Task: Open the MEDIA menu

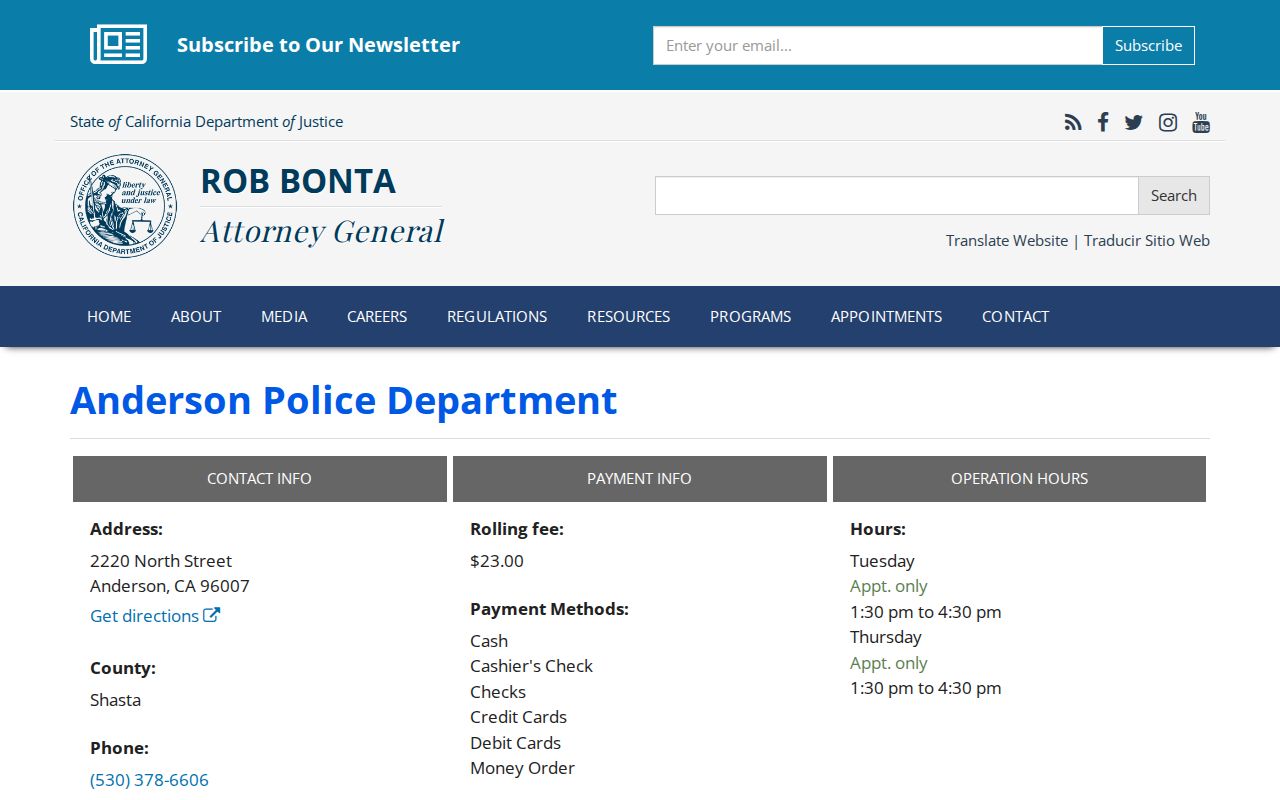Action: [284, 316]
